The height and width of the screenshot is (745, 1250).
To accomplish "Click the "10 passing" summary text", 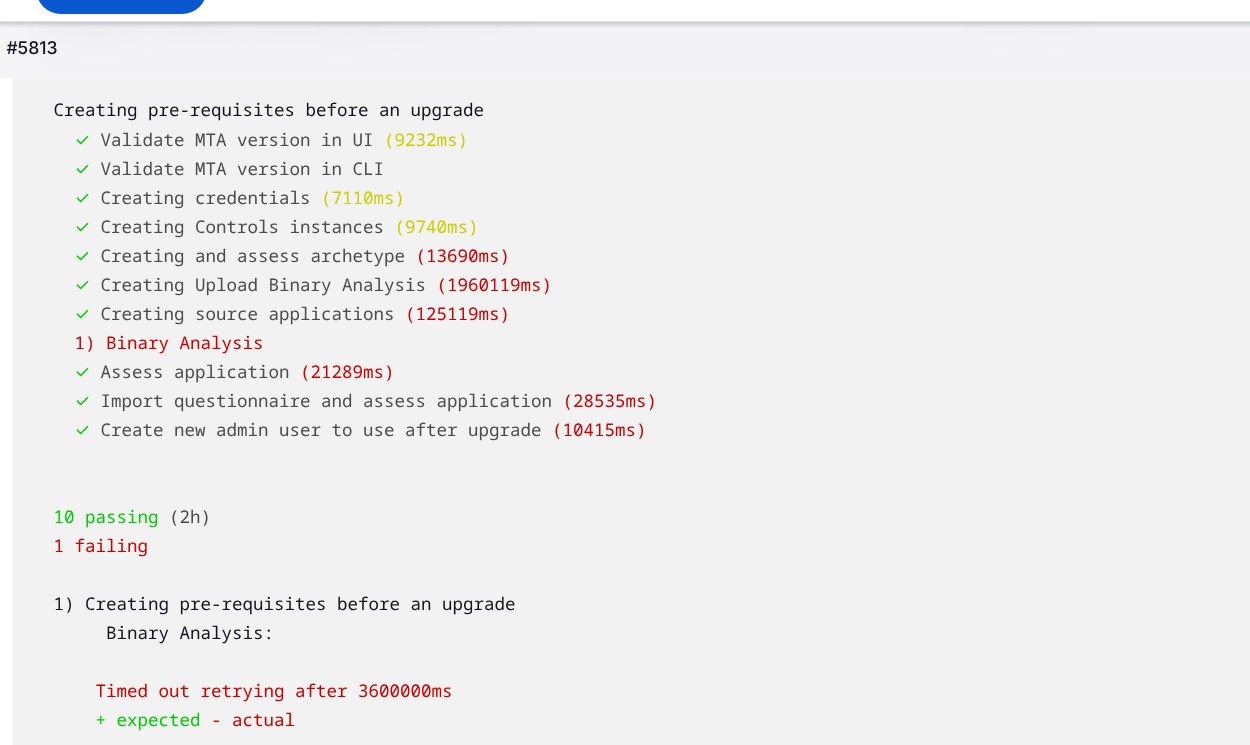I will 106,517.
